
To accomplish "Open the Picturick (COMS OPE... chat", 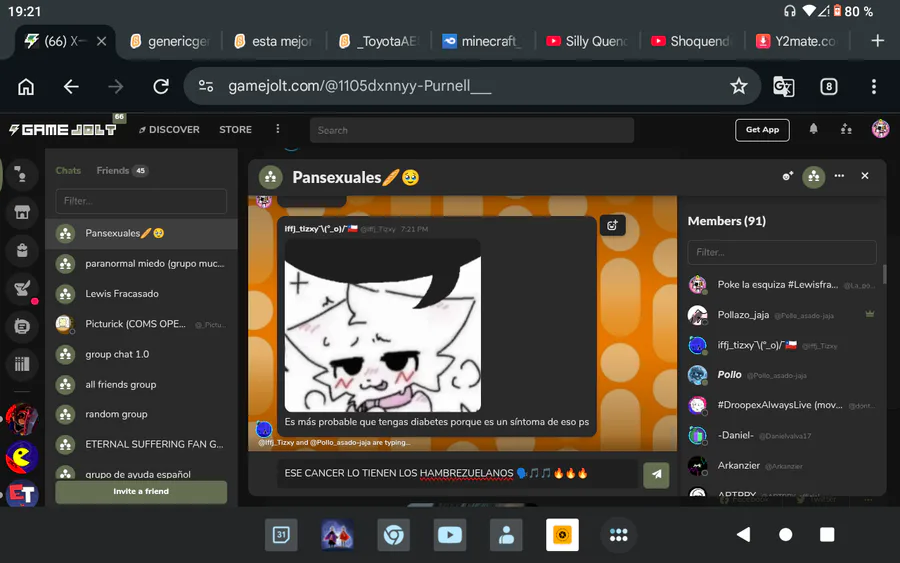I will click(x=141, y=324).
